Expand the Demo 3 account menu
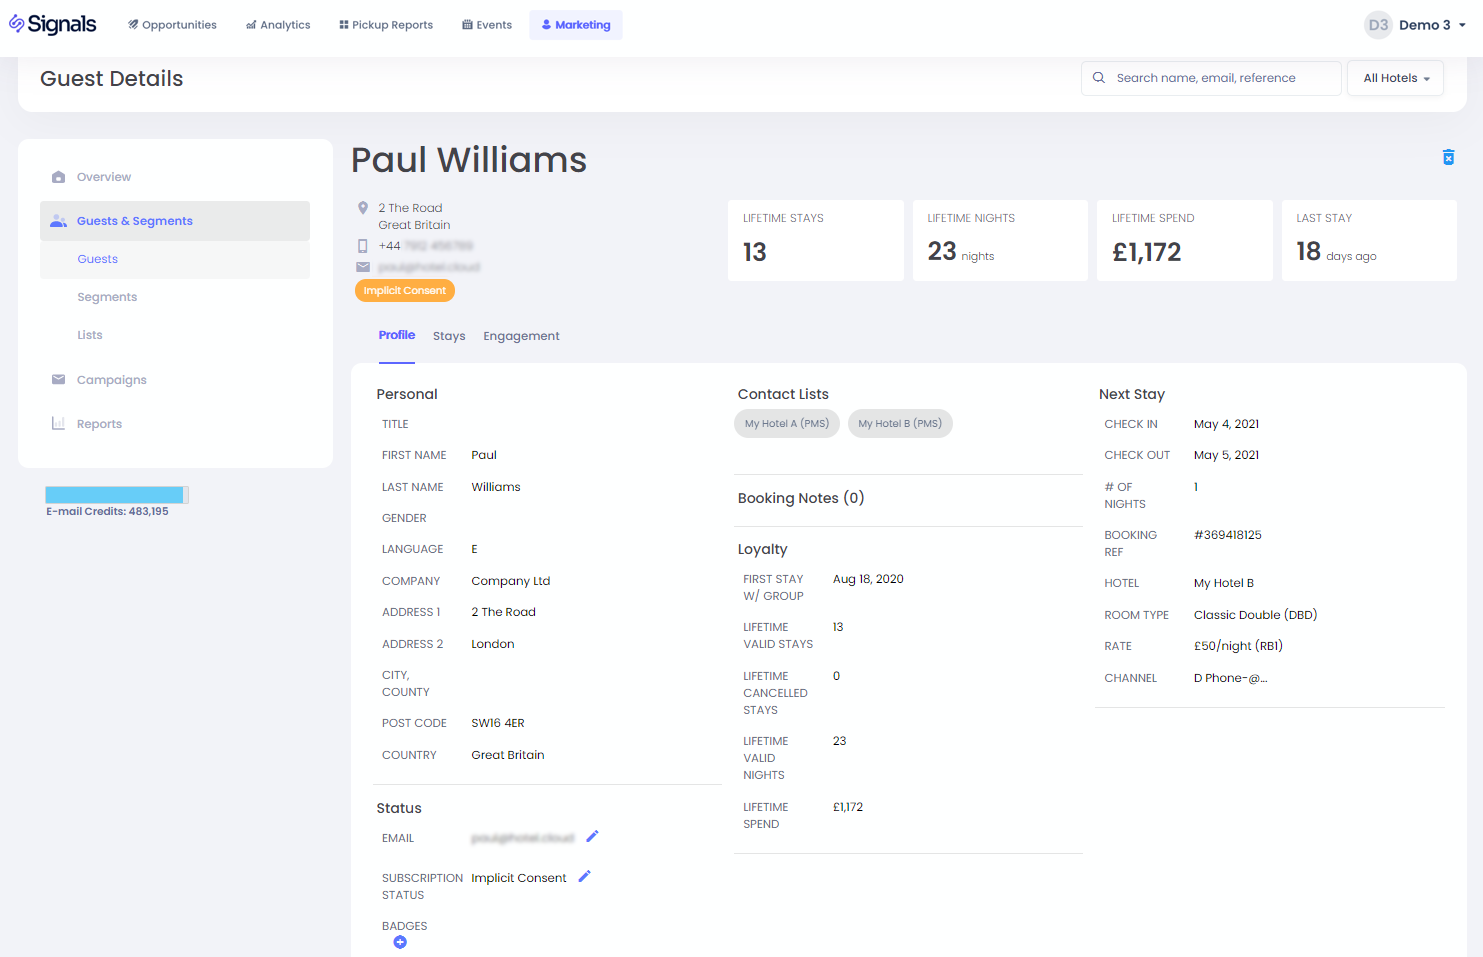Screen dimensions: 1483x957 point(1462,25)
